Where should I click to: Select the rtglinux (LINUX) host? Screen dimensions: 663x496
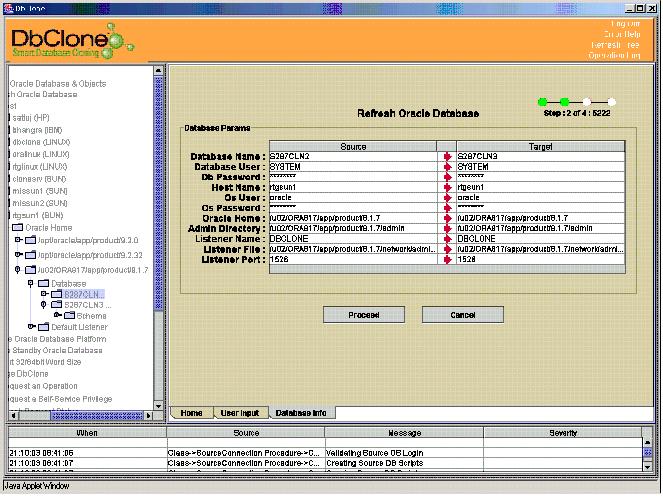click(x=40, y=167)
